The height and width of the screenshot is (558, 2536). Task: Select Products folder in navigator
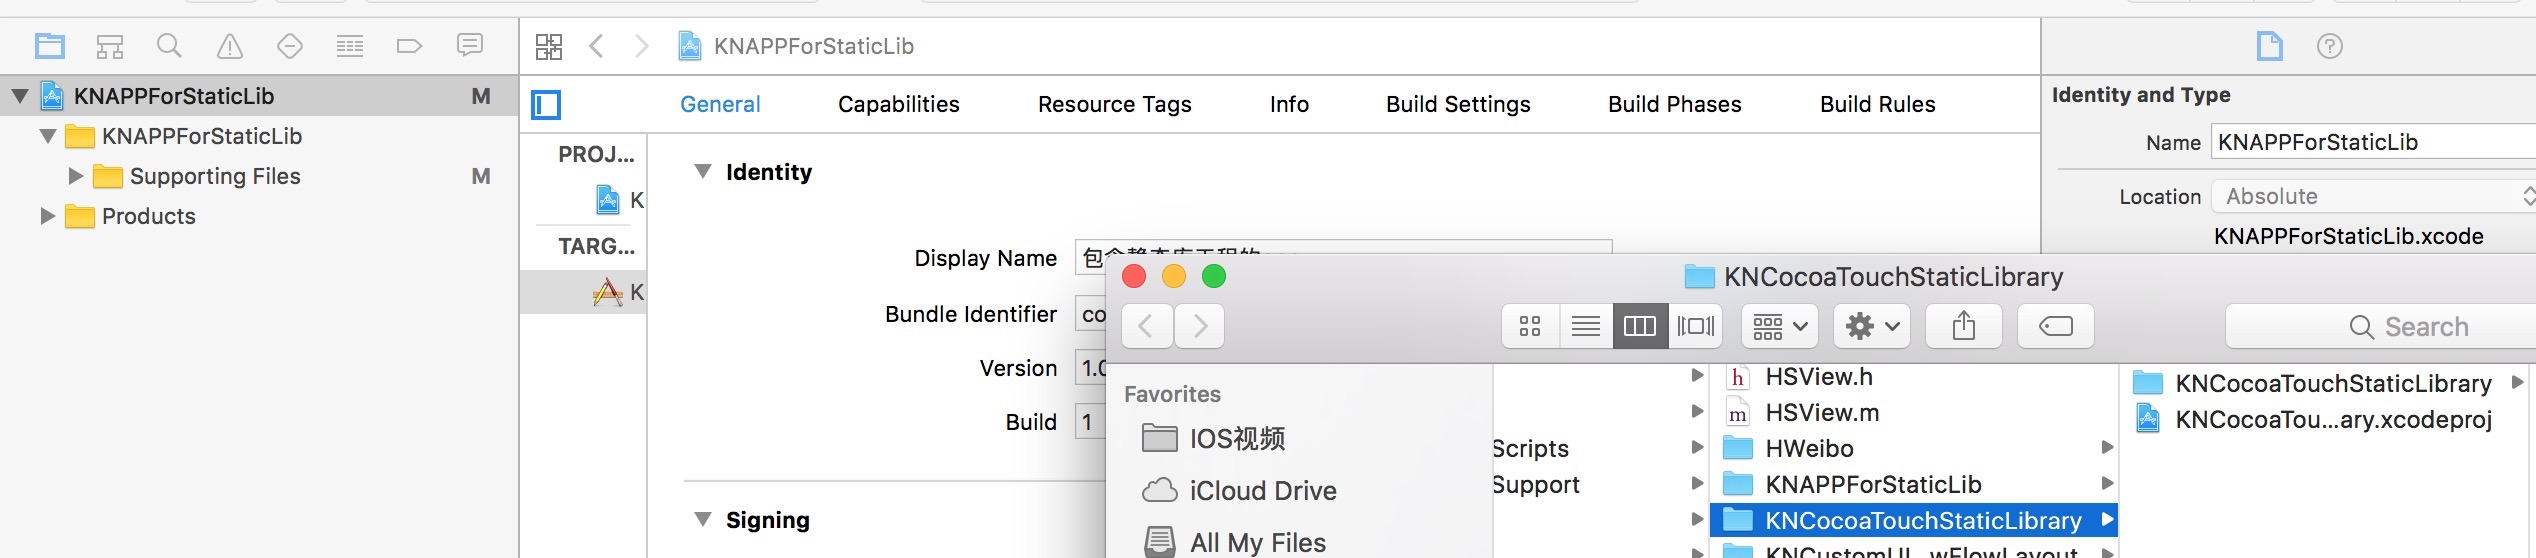tap(148, 216)
